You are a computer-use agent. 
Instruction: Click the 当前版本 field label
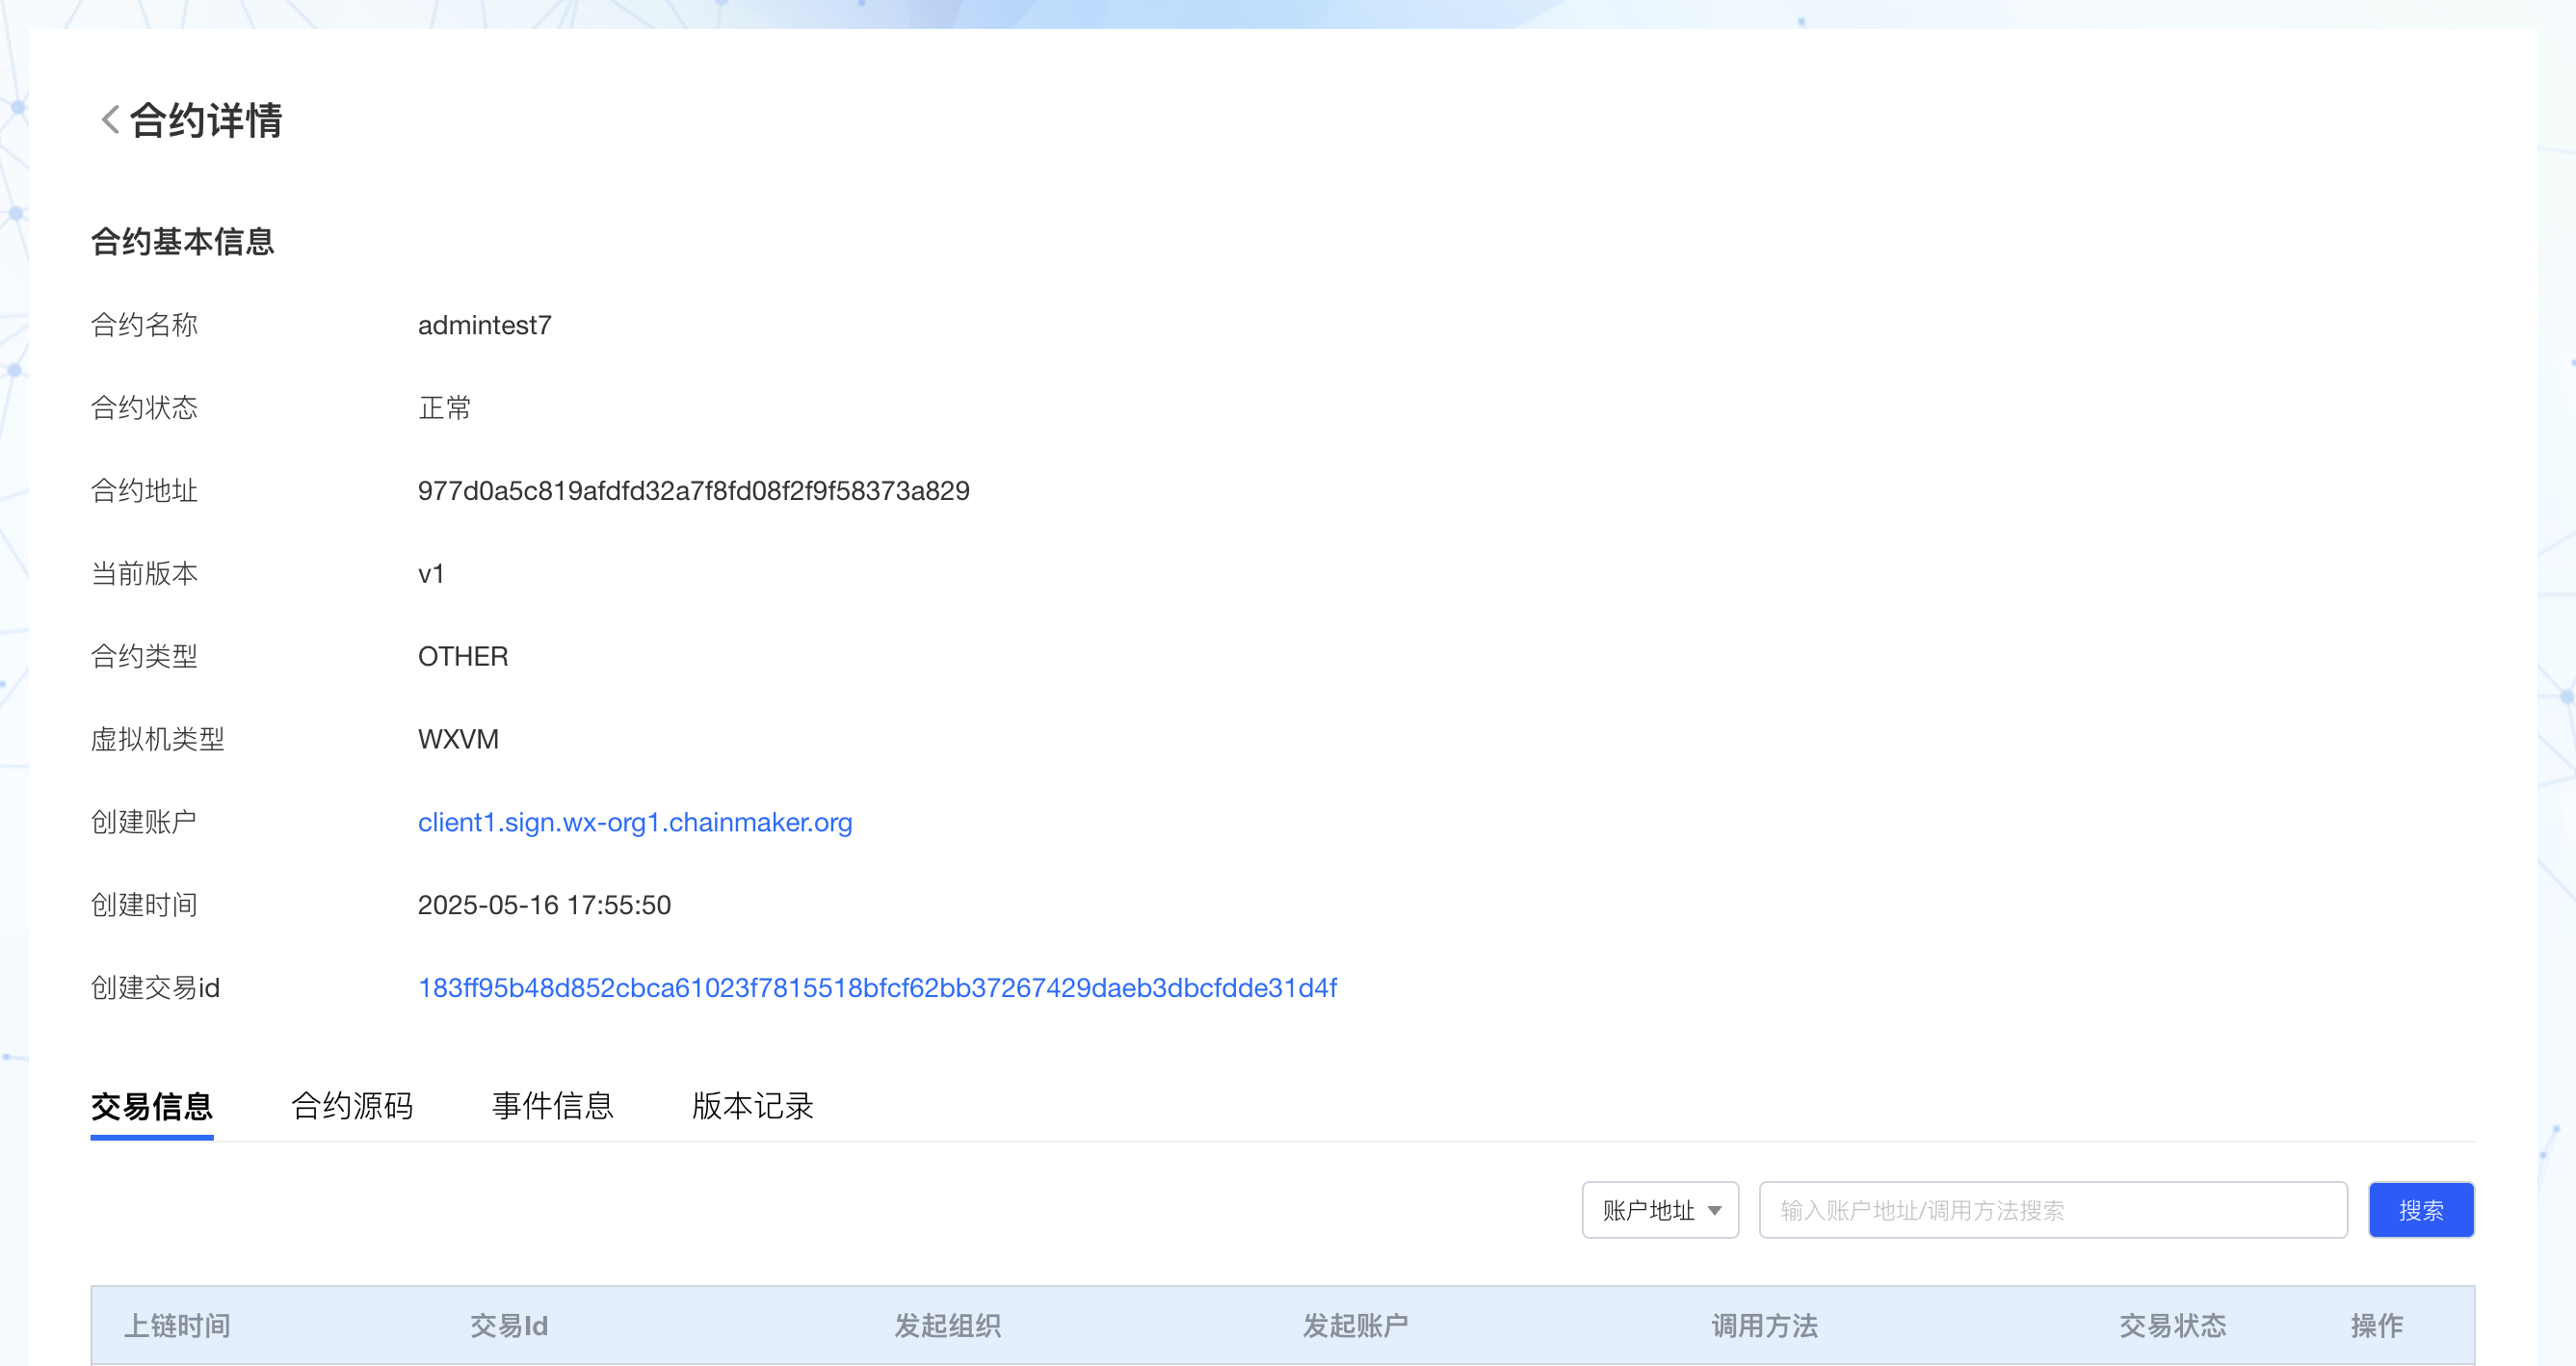tap(144, 574)
